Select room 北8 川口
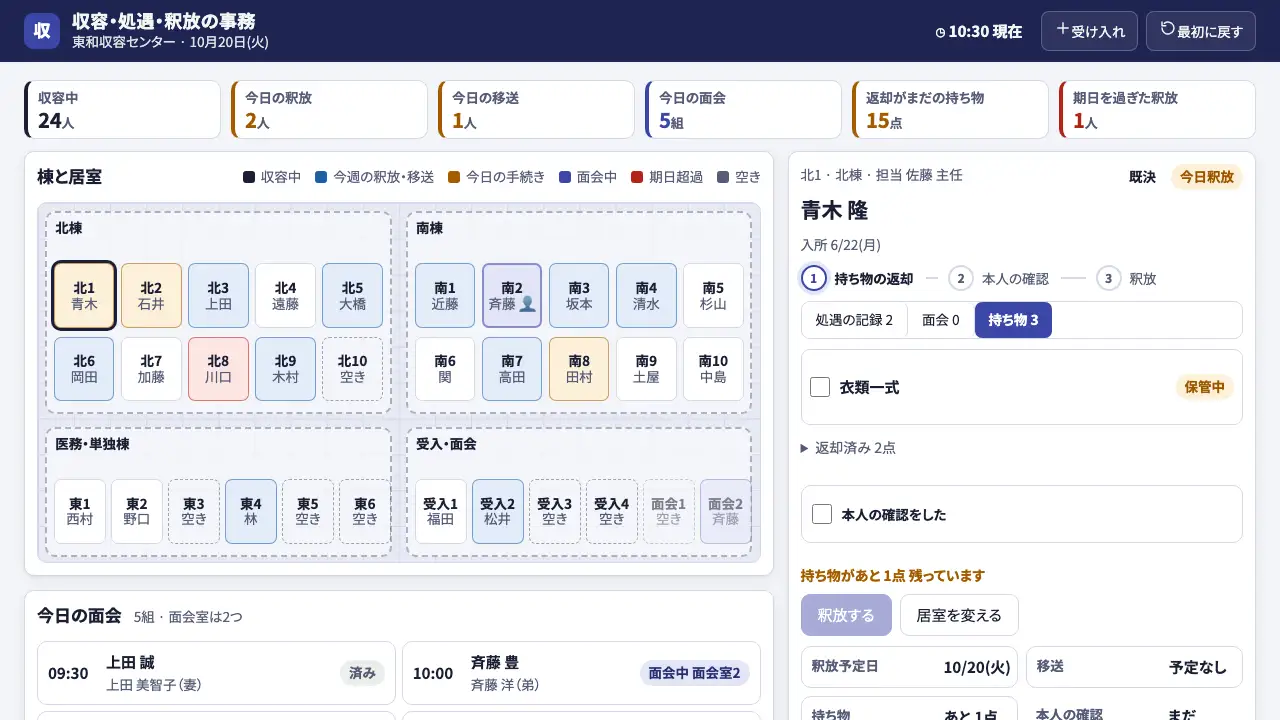Image resolution: width=1280 pixels, height=720 pixels. pyautogui.click(x=218, y=369)
